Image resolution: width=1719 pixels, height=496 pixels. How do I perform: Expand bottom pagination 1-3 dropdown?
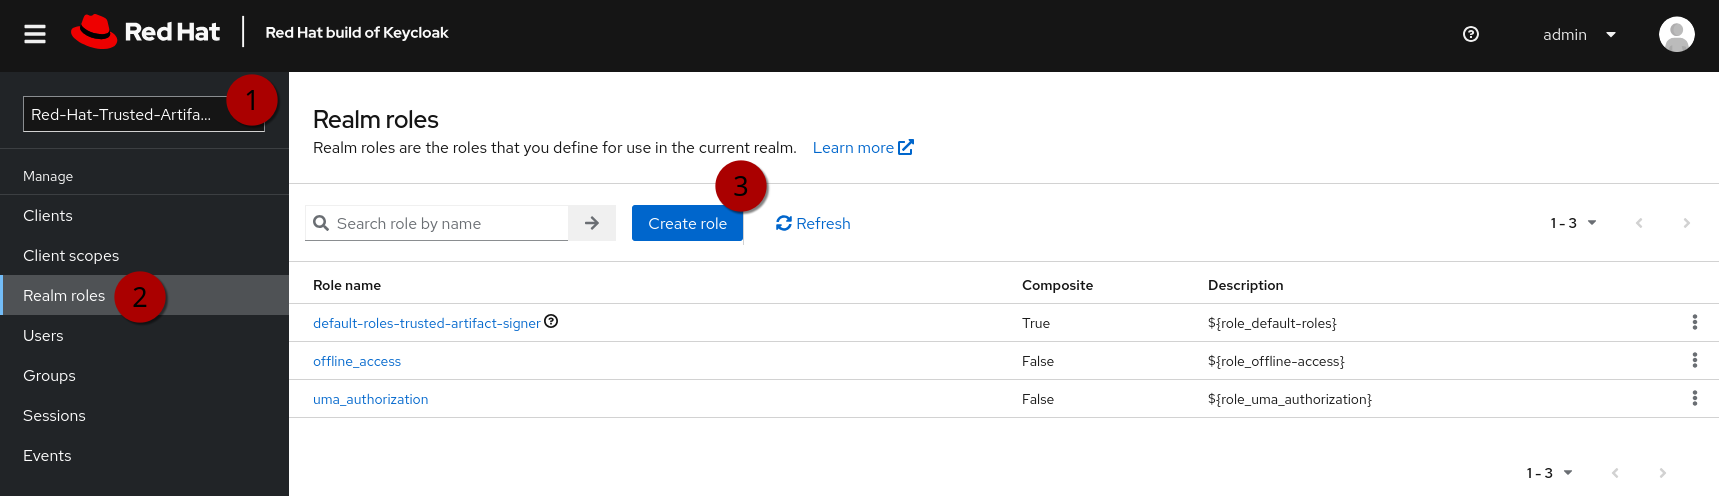[1549, 473]
